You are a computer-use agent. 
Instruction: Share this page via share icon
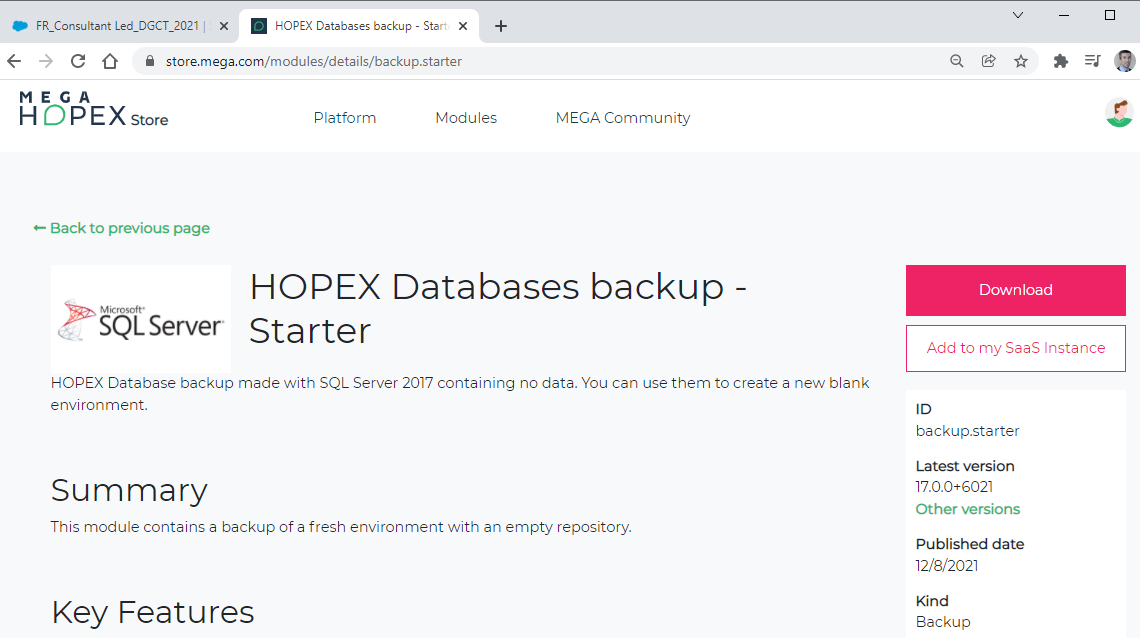point(988,61)
